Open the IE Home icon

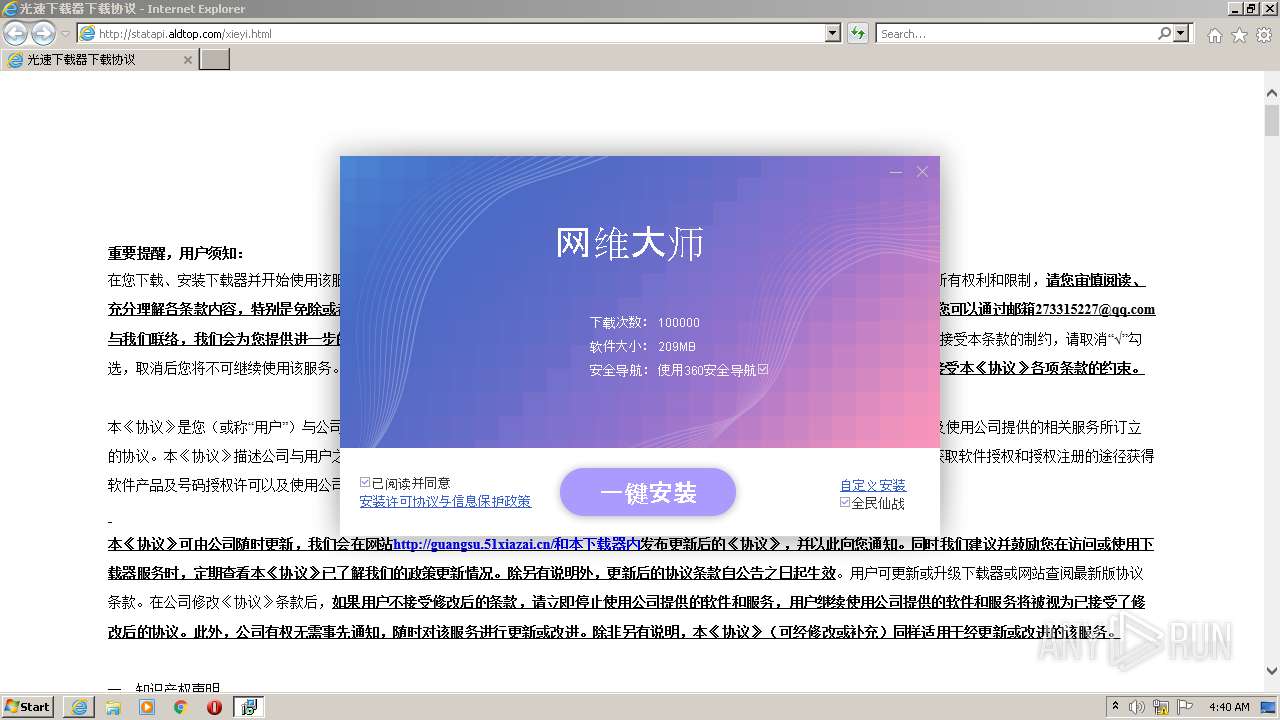(1214, 35)
